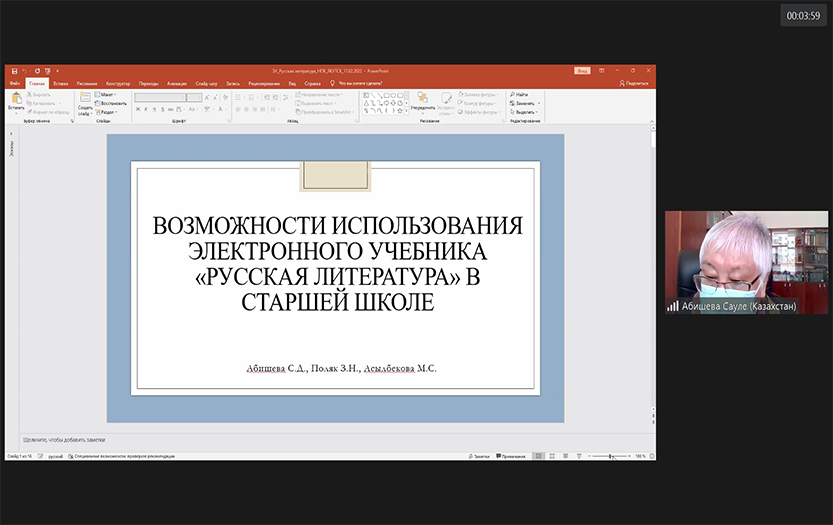Click the Paste (Вставить) clipboard icon

tap(15, 98)
